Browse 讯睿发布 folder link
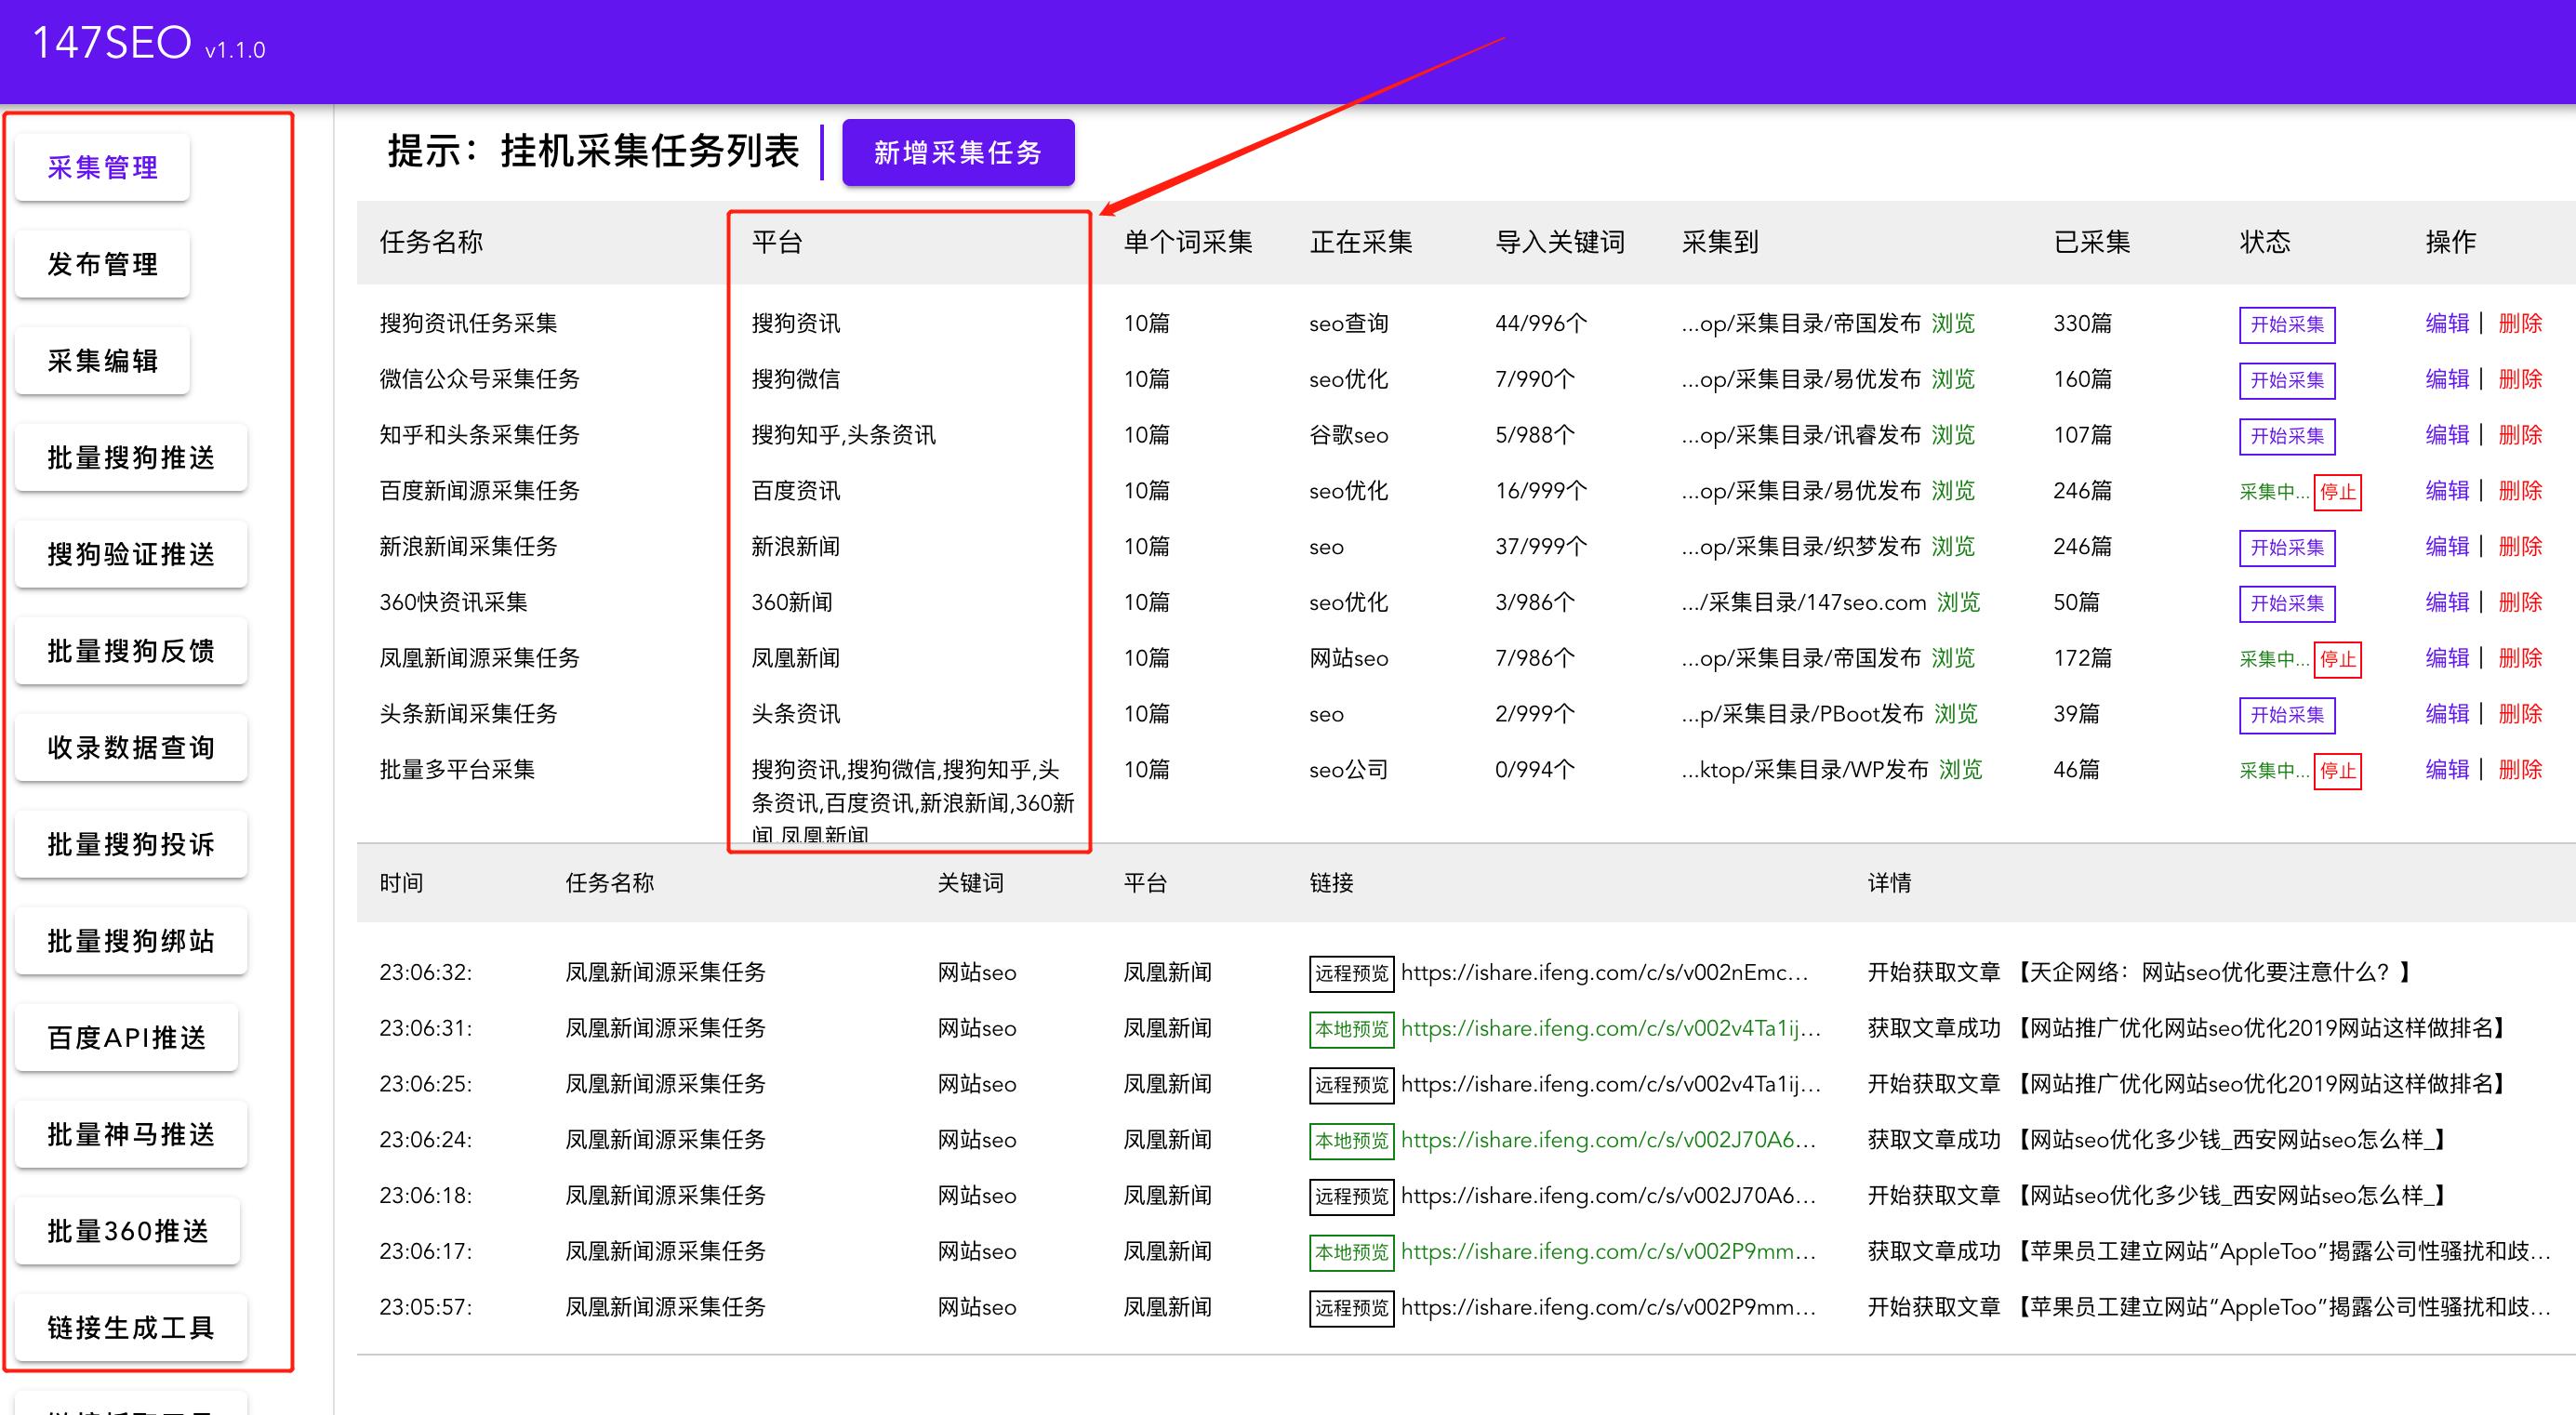Image resolution: width=2576 pixels, height=1415 pixels. point(1953,435)
